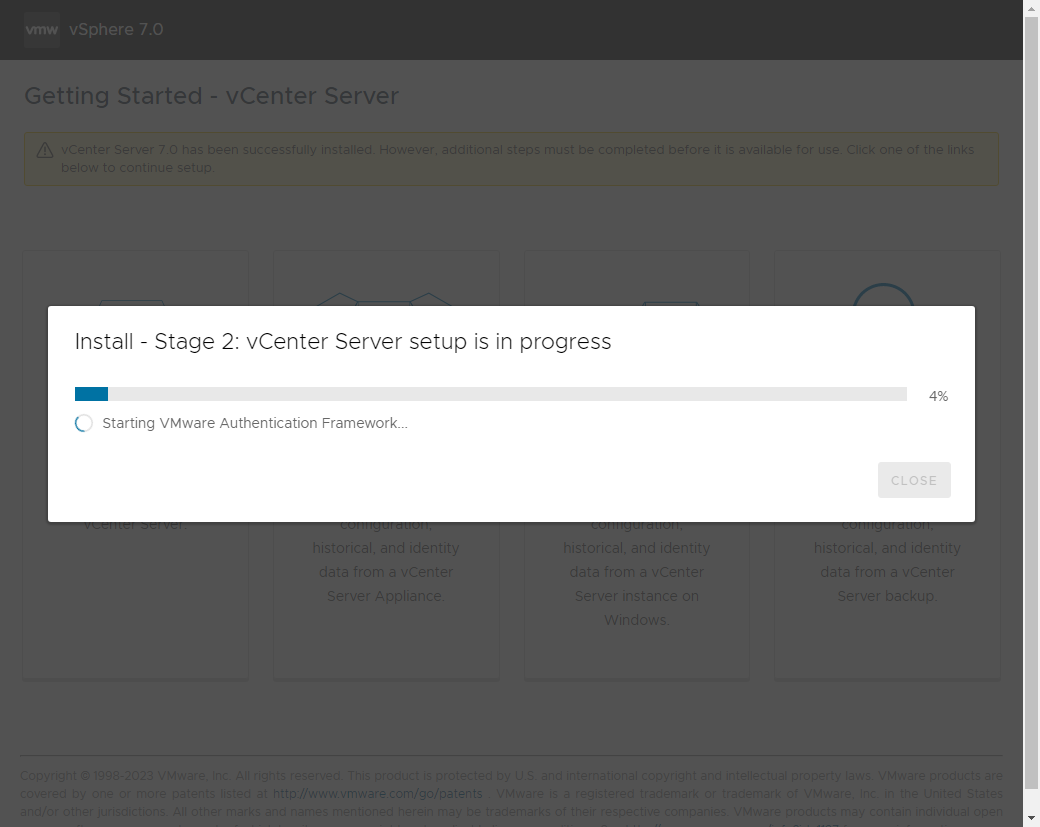The image size is (1040, 827).
Task: Click the vmw logo in the header
Action: pos(42,29)
